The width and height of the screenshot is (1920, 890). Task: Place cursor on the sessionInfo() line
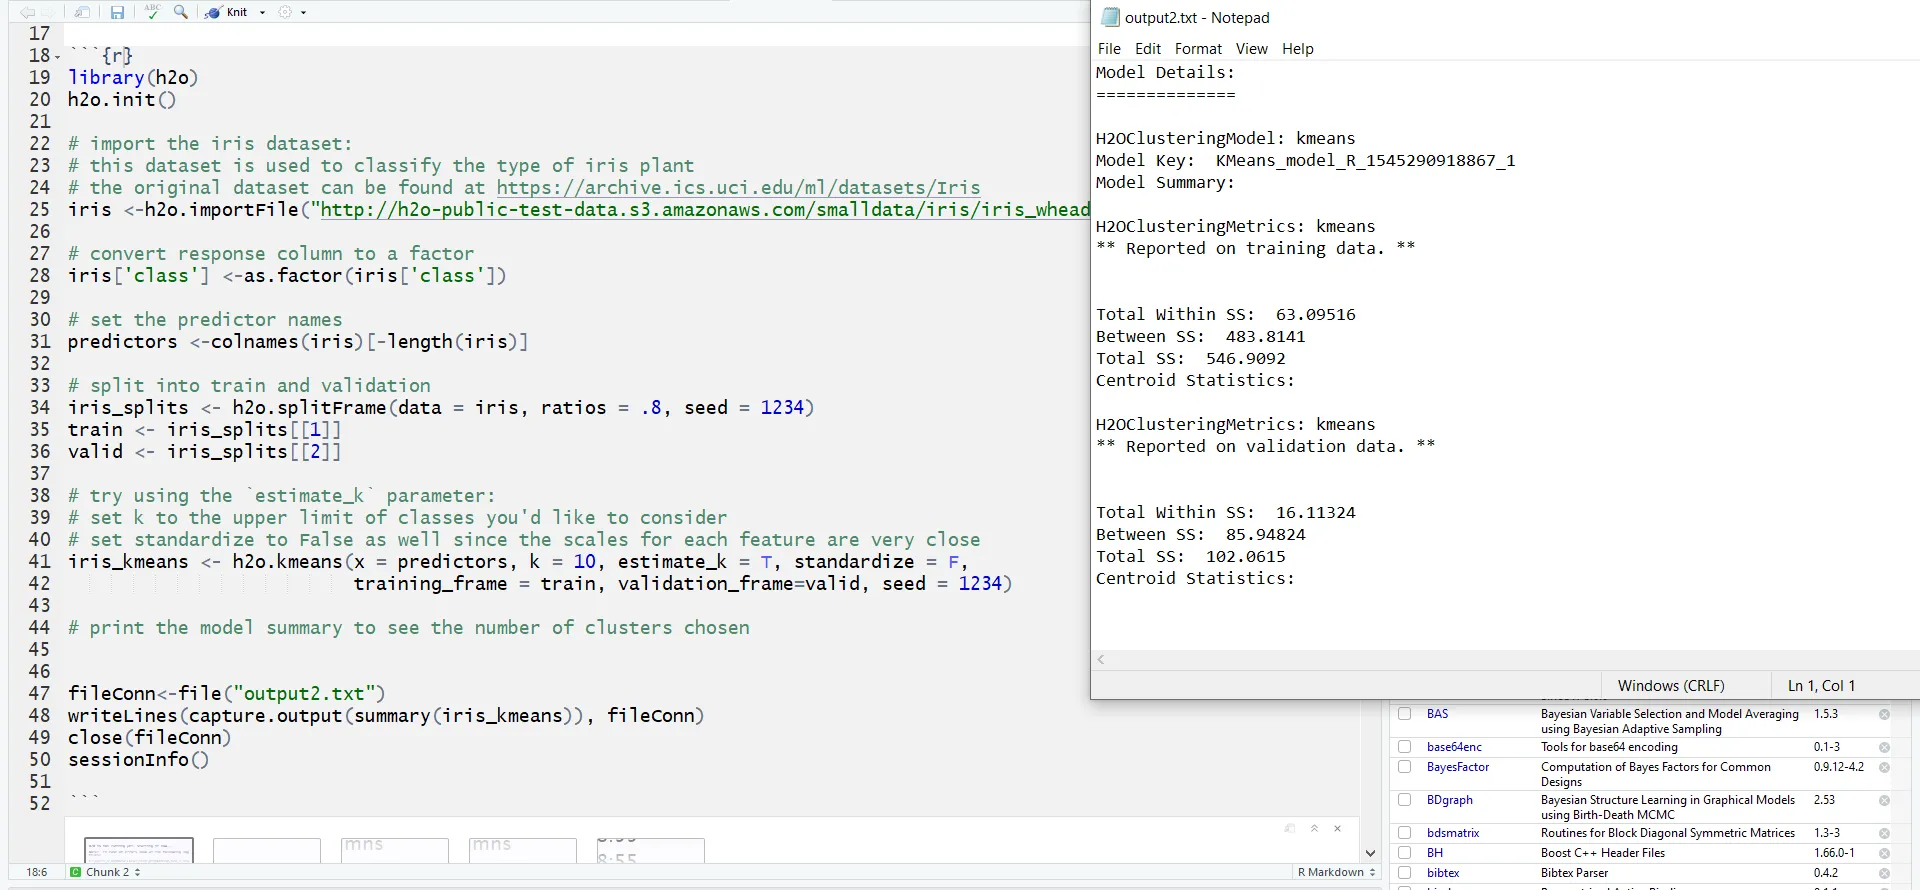click(138, 760)
